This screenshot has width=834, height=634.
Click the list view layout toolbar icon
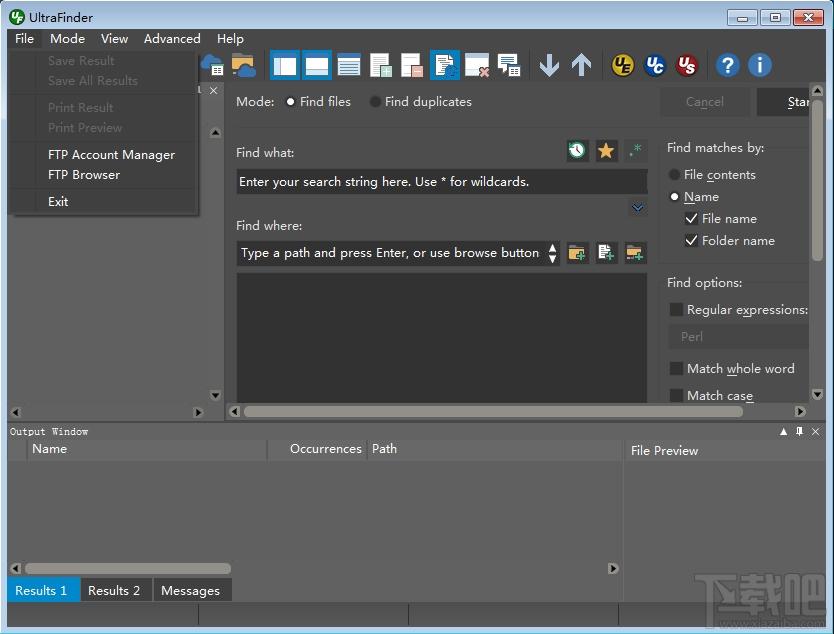tap(349, 65)
